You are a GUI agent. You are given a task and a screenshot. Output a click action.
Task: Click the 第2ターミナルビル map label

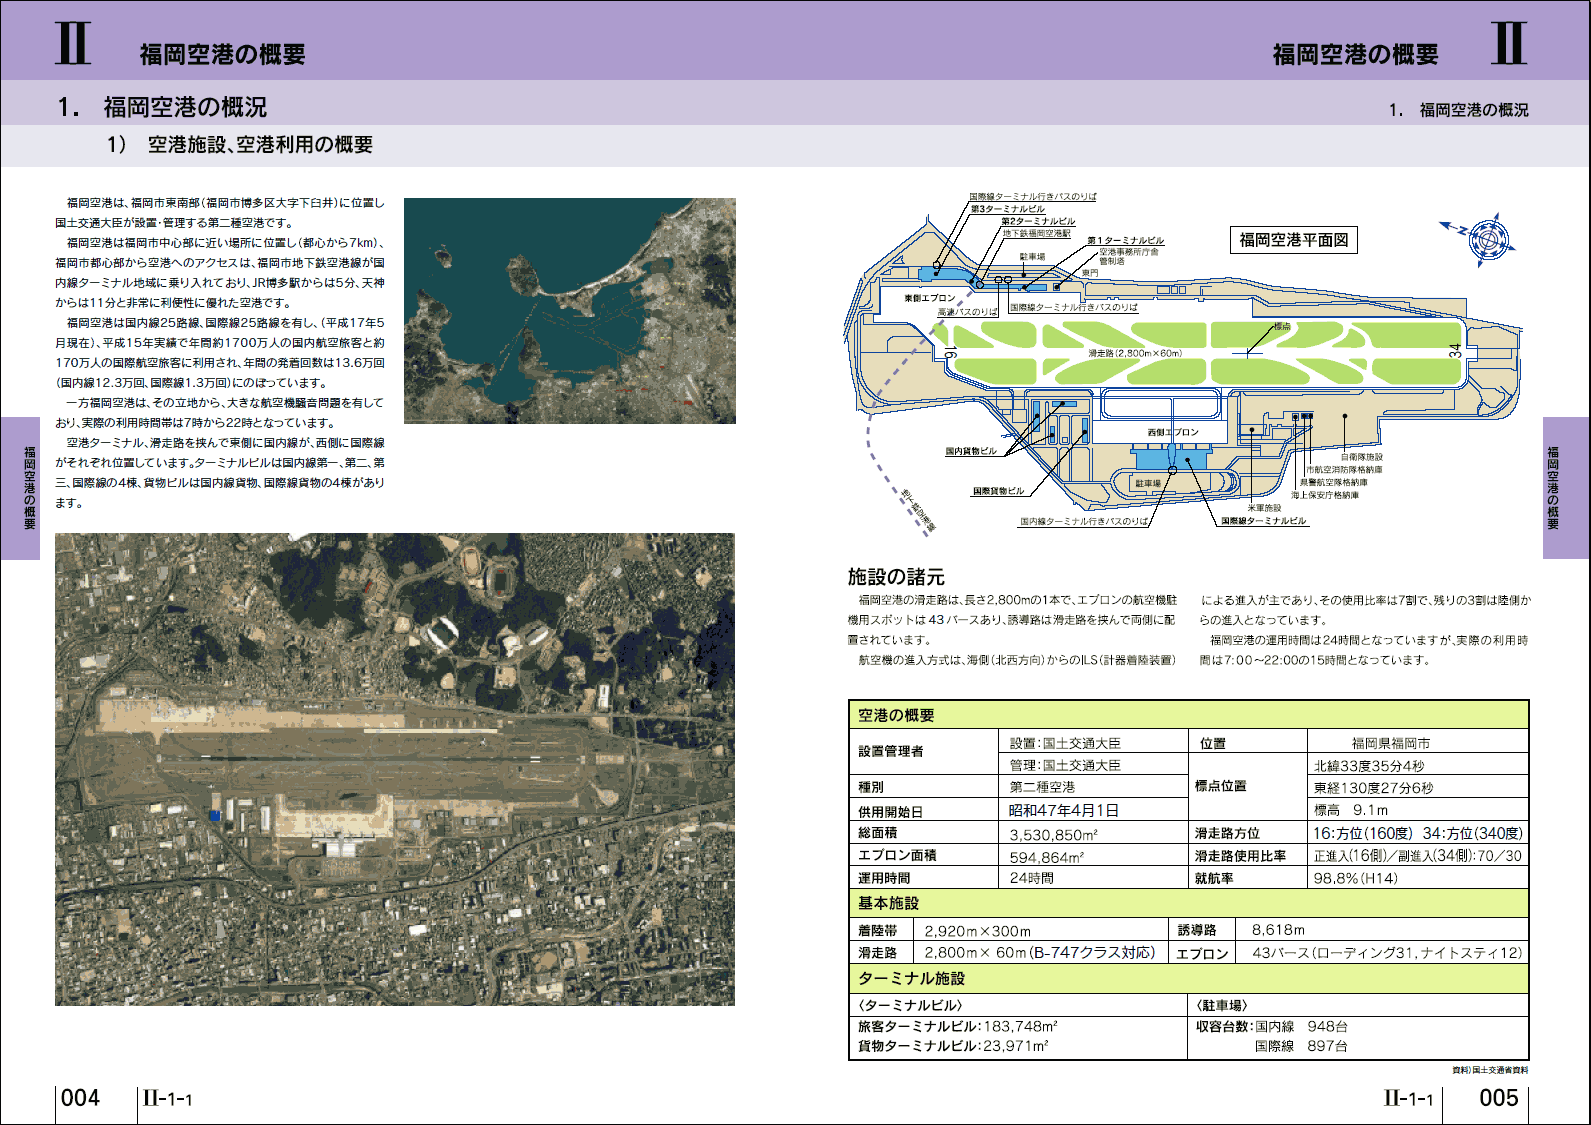[x=1038, y=221]
